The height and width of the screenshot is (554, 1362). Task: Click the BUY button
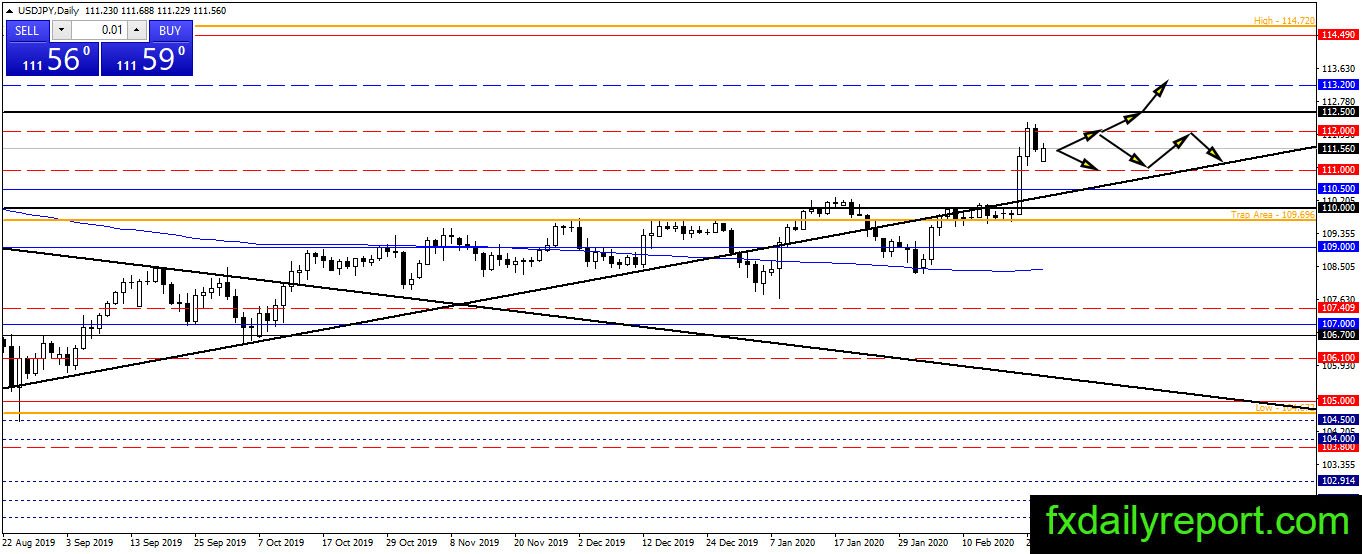pos(171,30)
